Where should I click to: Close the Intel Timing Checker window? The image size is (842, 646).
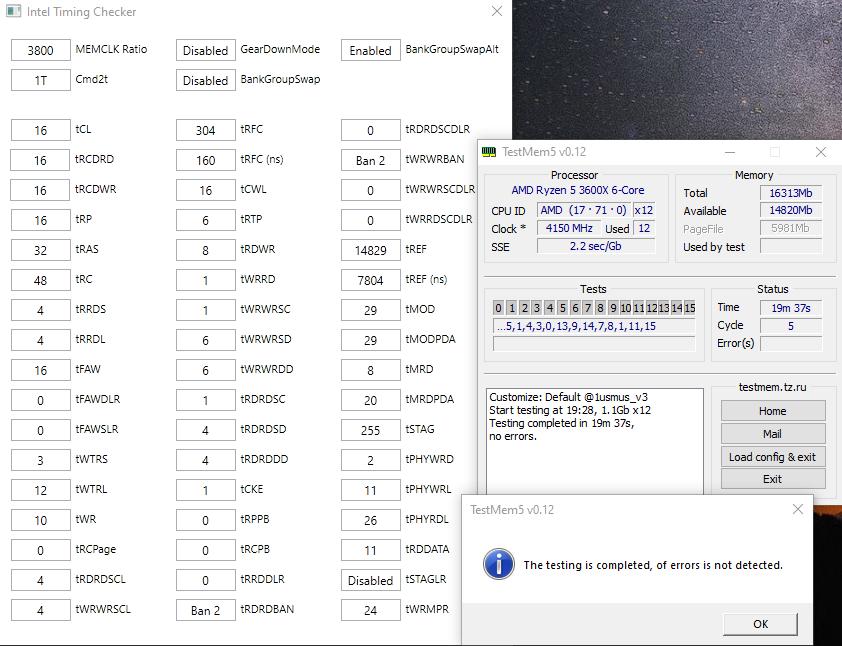tap(497, 11)
